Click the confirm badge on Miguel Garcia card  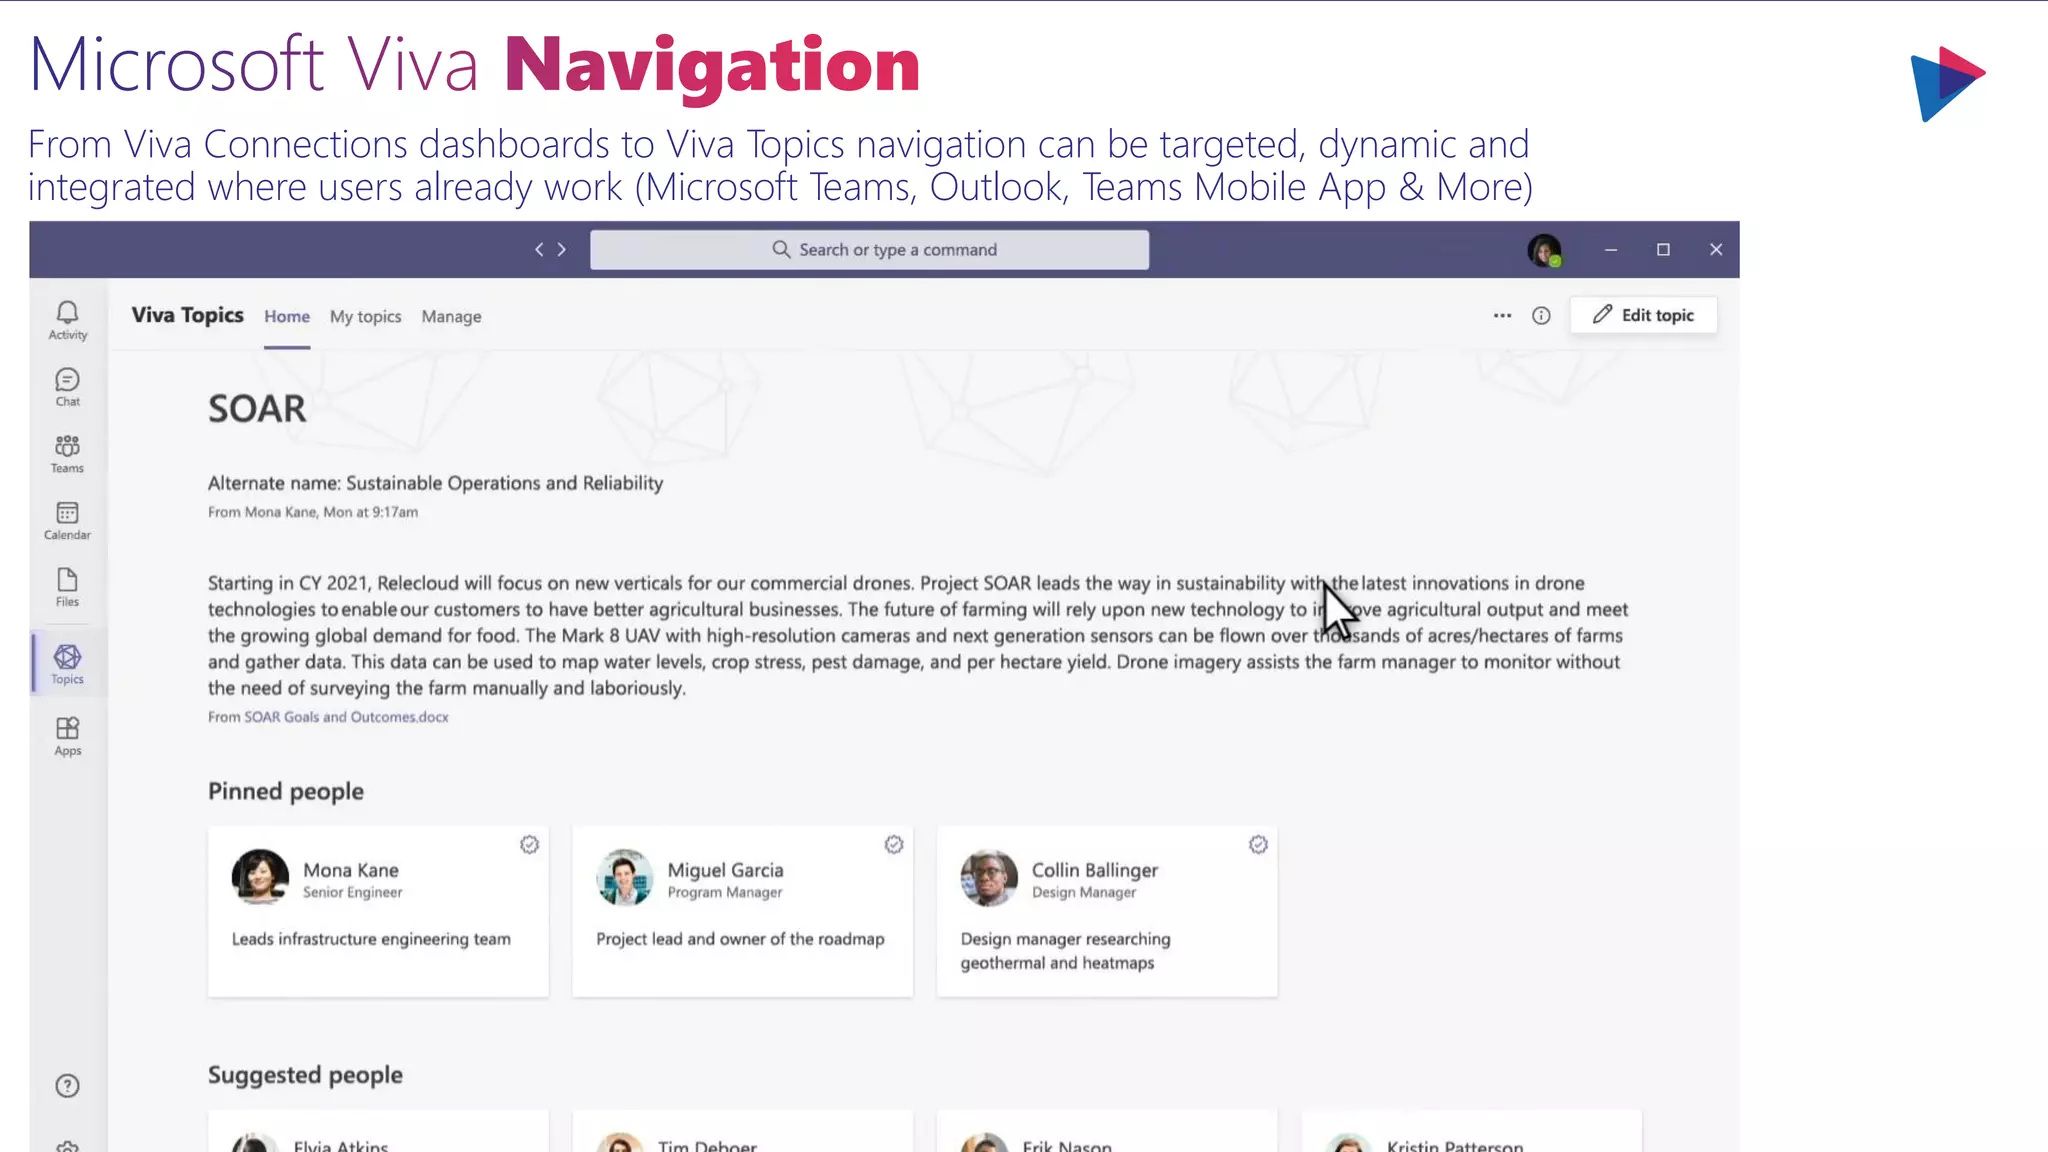[894, 845]
